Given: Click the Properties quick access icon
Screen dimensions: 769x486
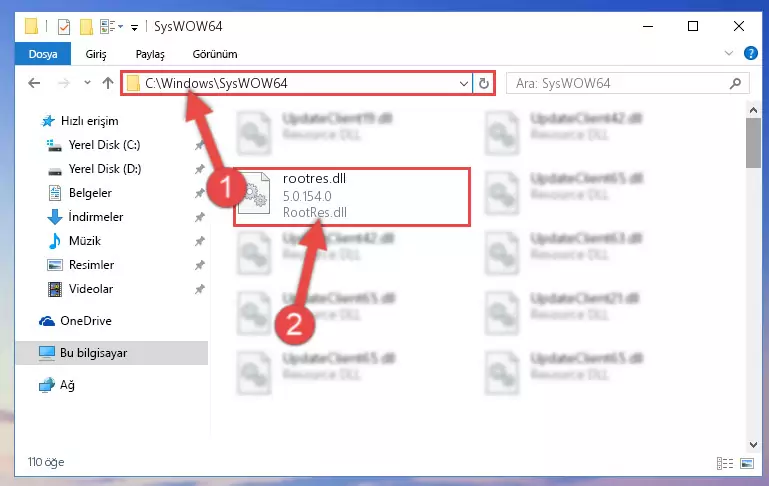Looking at the screenshot, I should pyautogui.click(x=64, y=26).
